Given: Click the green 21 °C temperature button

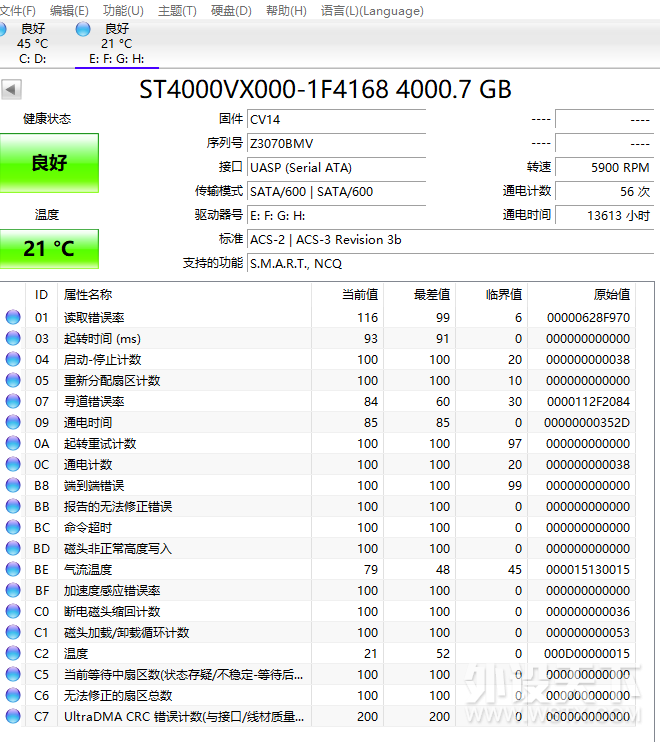Looking at the screenshot, I should click(49, 249).
